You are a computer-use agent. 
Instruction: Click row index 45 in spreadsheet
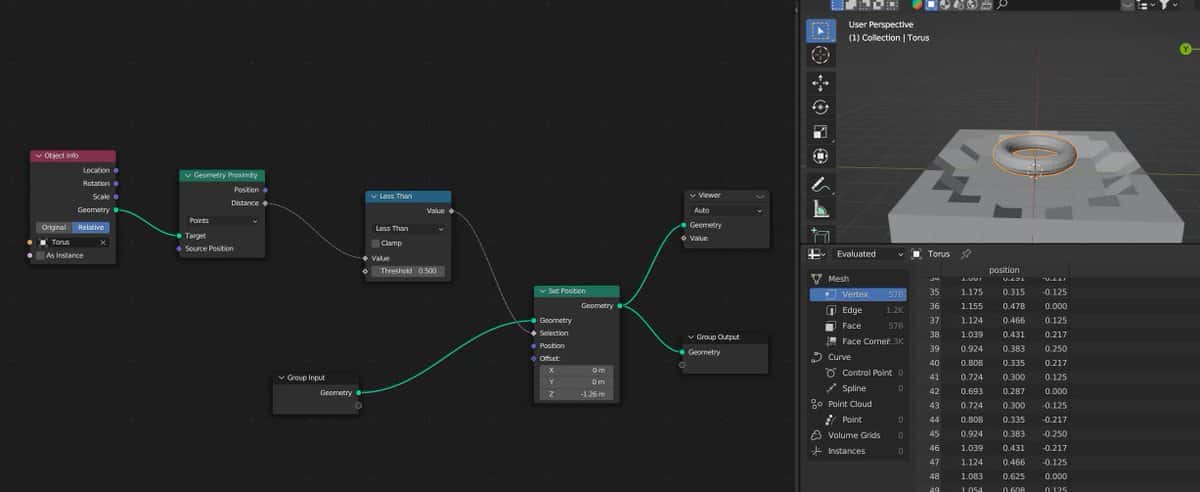(934, 434)
